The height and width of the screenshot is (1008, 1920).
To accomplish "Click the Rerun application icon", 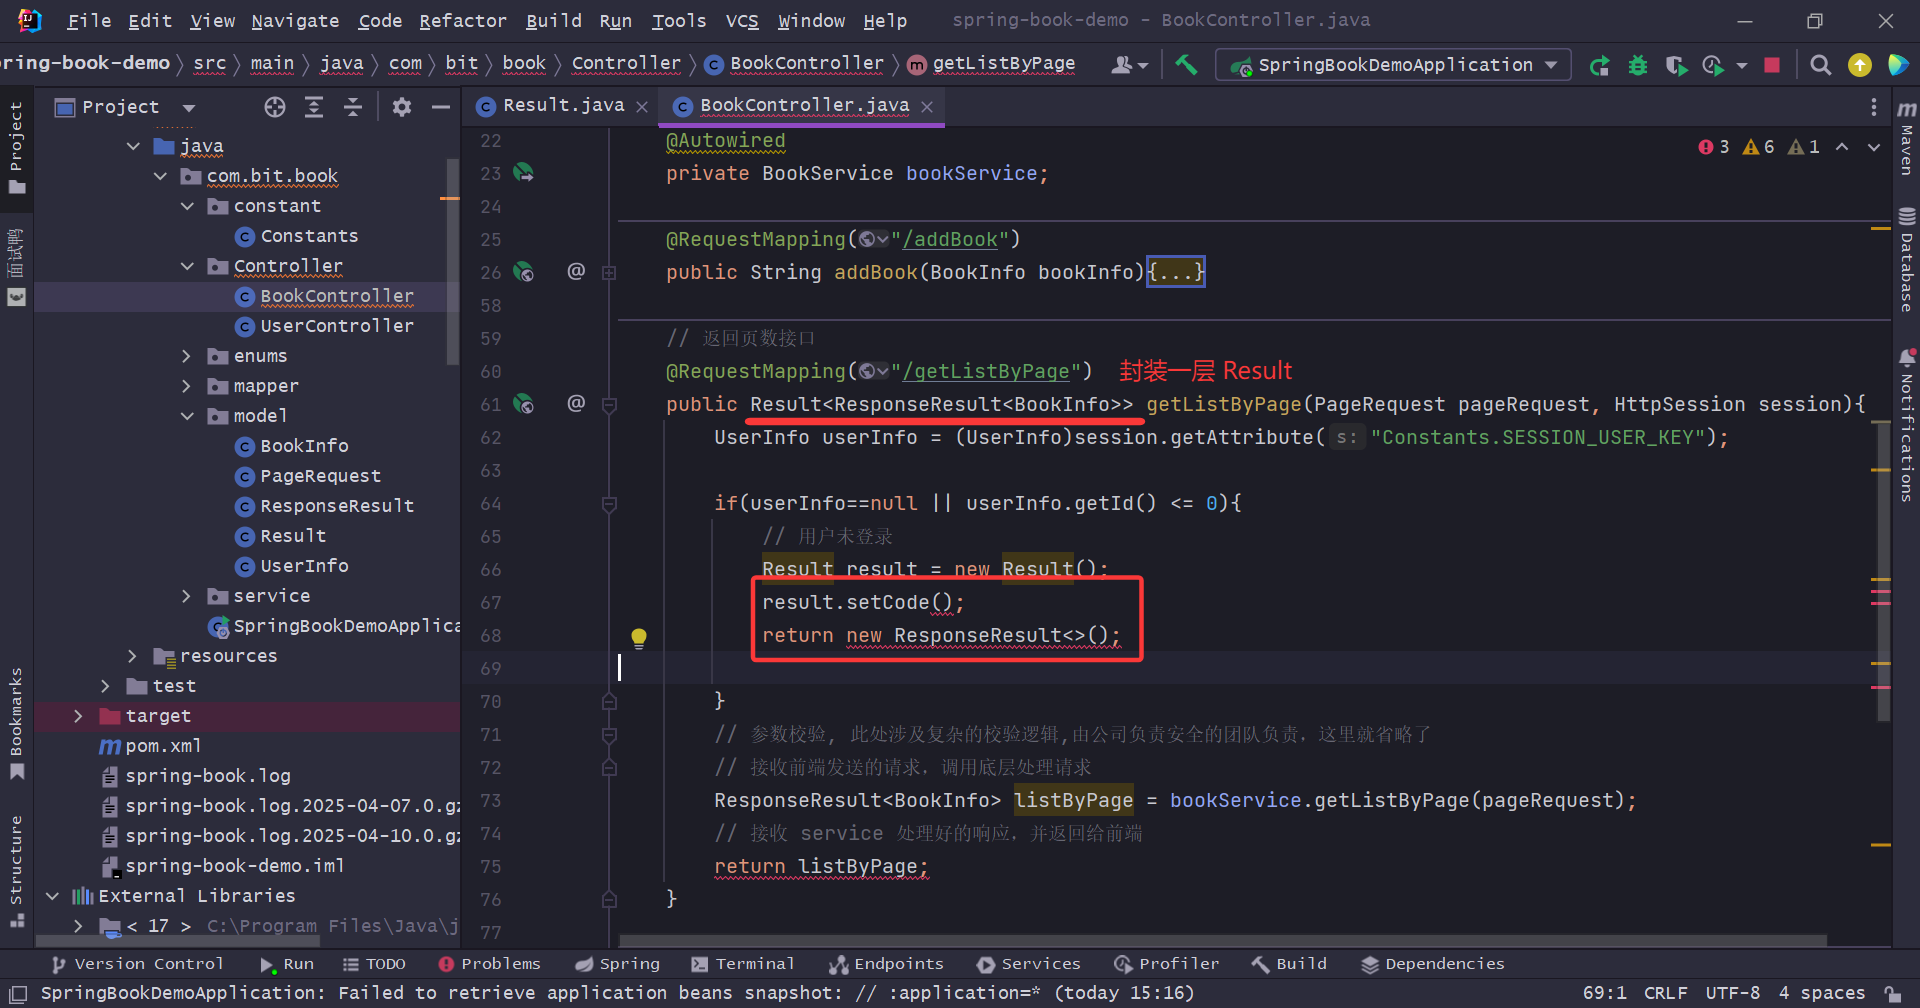I will (1600, 65).
